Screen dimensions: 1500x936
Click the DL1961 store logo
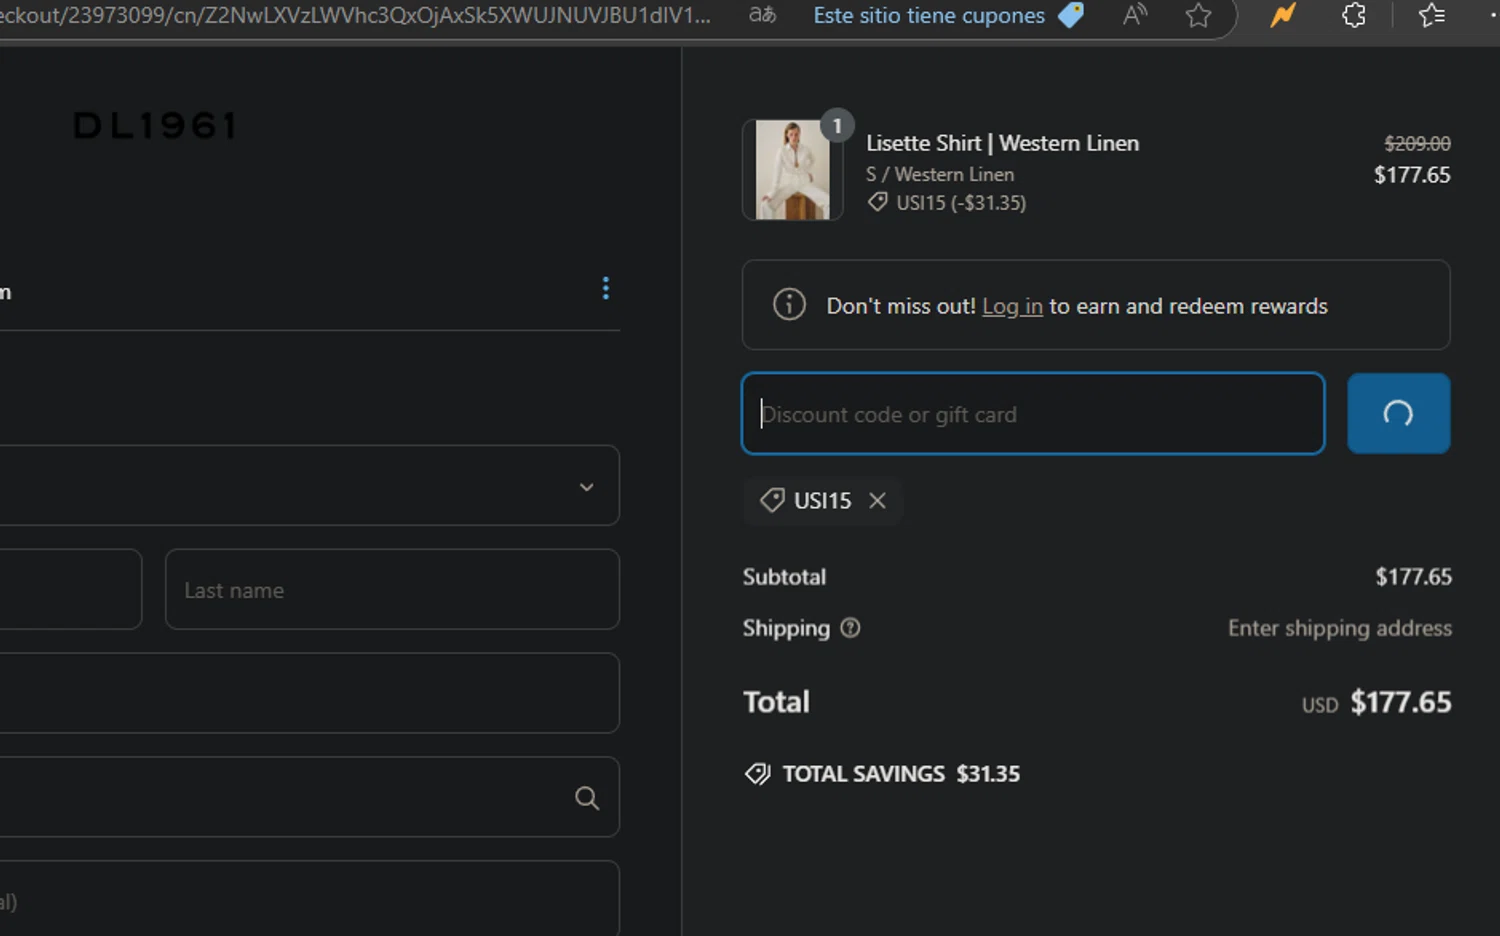pos(155,126)
